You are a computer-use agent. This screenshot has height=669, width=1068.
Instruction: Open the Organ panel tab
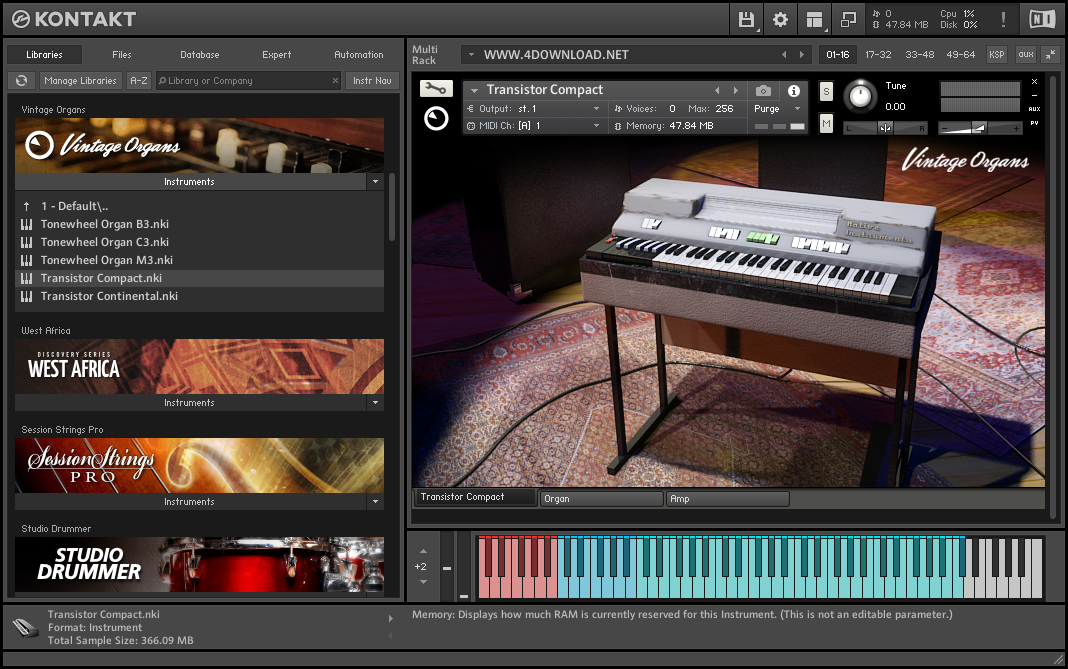[601, 499]
